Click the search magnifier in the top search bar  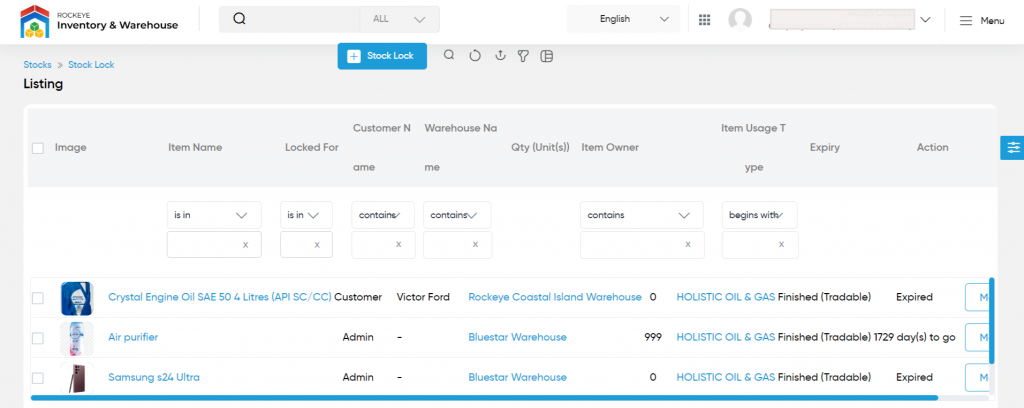click(x=239, y=19)
